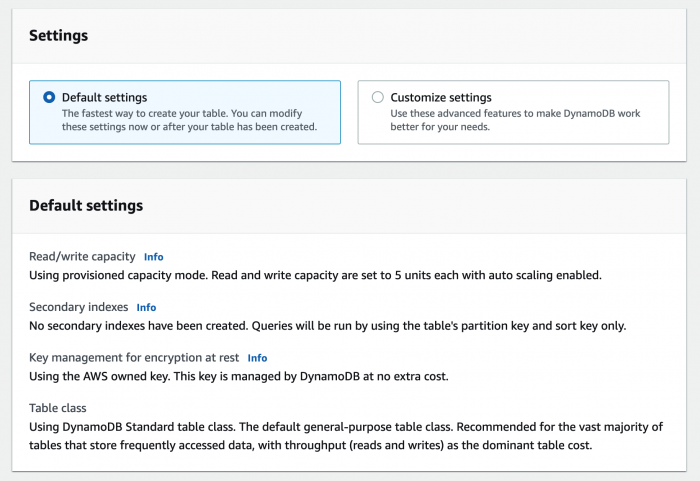700x481 pixels.
Task: Open Info link next to Read/write capacity
Action: [x=153, y=257]
